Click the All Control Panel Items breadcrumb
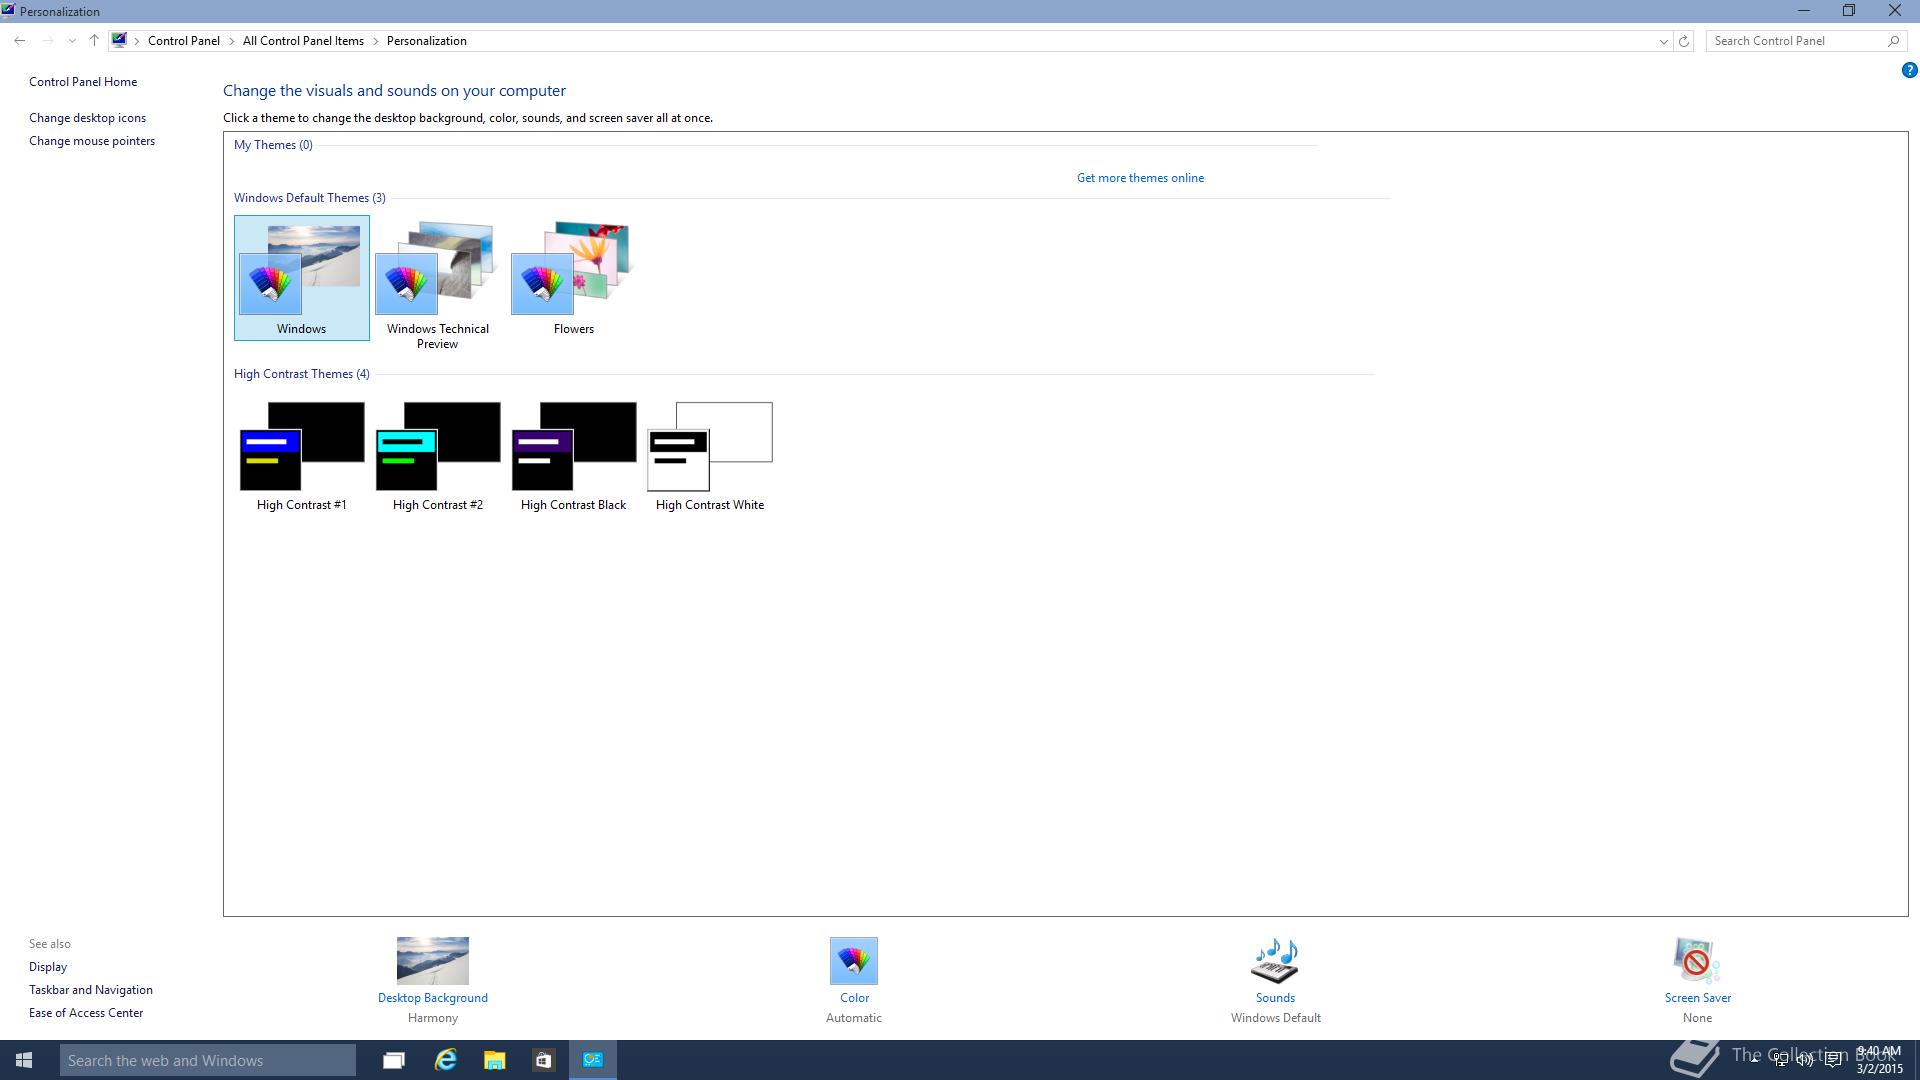 303,41
